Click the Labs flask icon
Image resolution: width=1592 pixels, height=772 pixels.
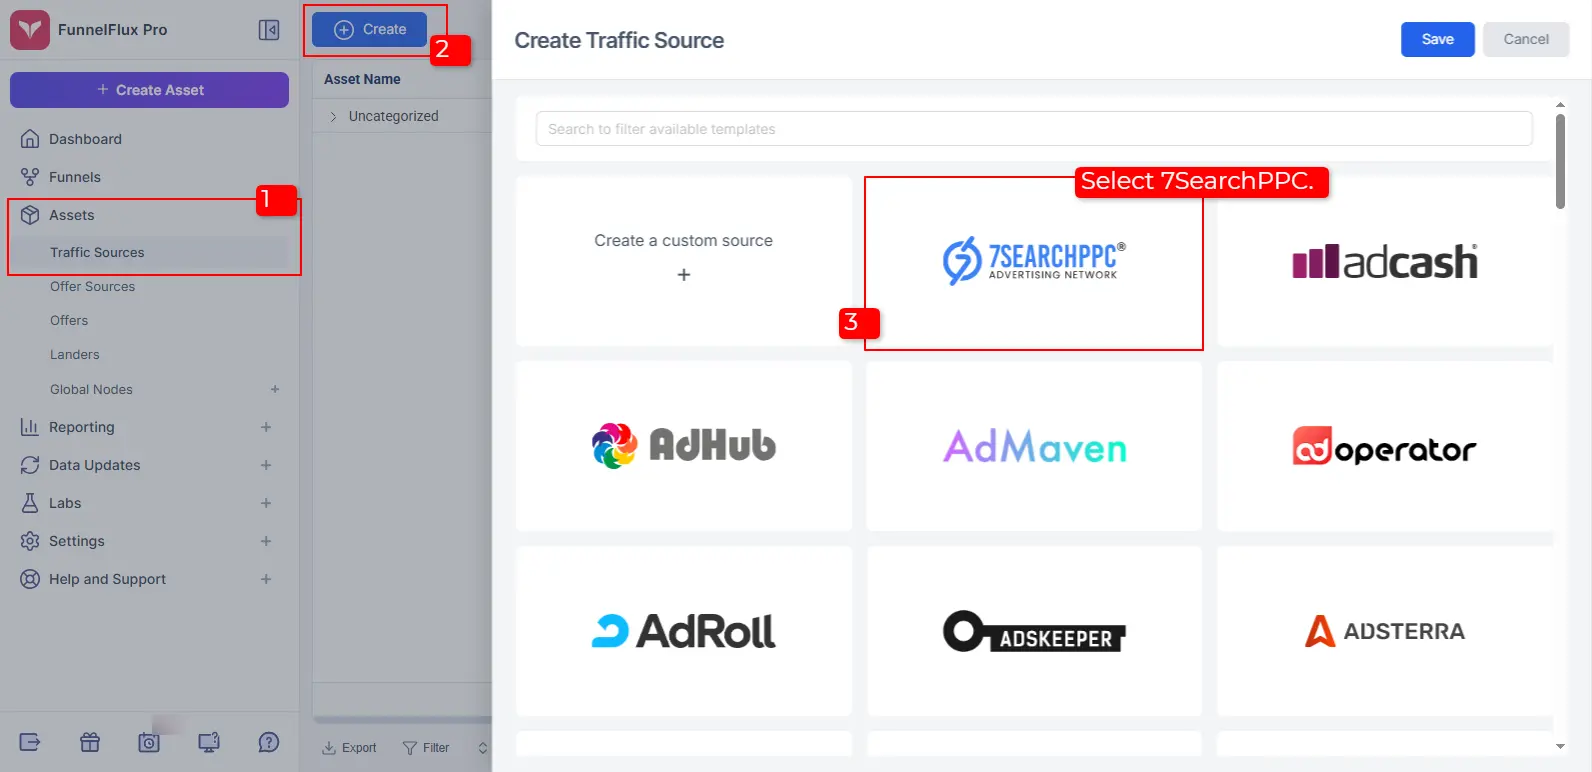pyautogui.click(x=30, y=503)
